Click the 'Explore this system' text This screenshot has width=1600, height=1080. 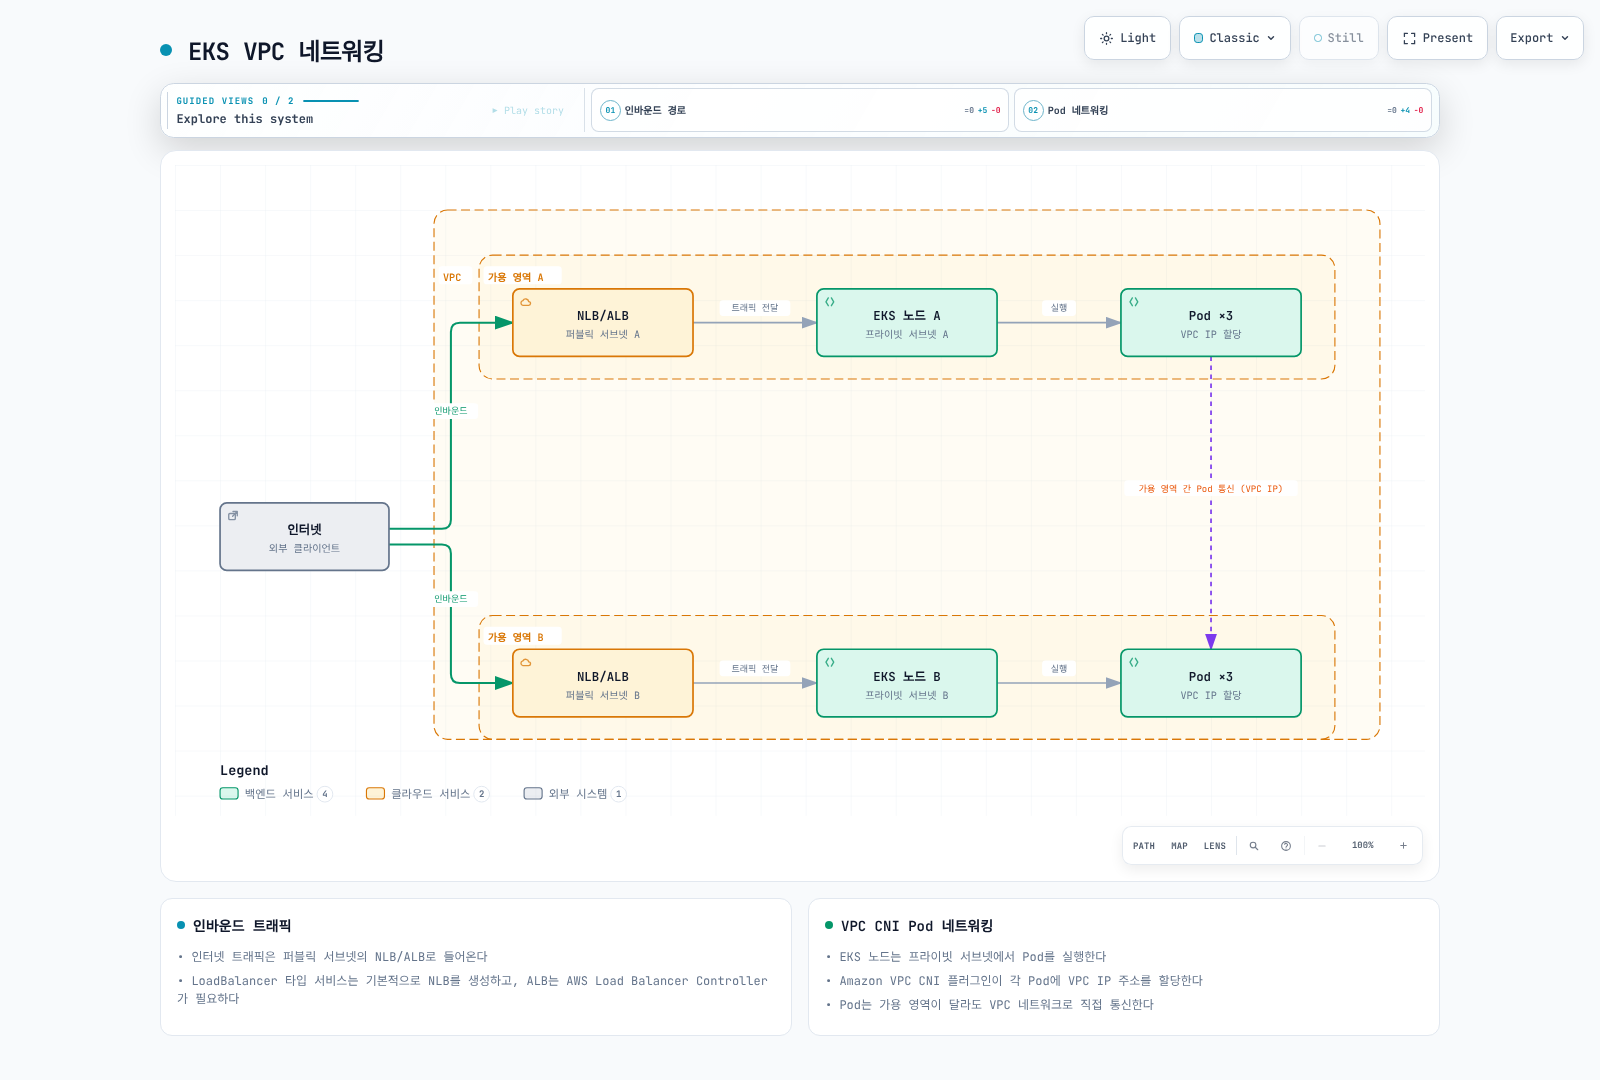pyautogui.click(x=245, y=119)
